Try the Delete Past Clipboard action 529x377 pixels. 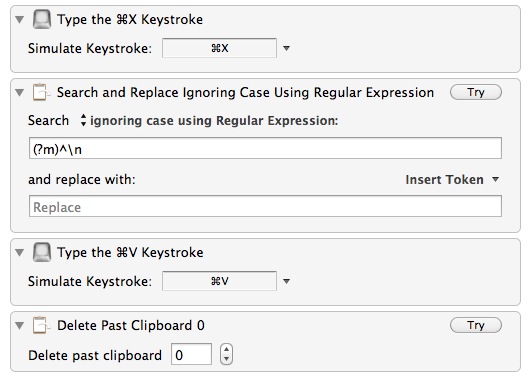tap(476, 325)
